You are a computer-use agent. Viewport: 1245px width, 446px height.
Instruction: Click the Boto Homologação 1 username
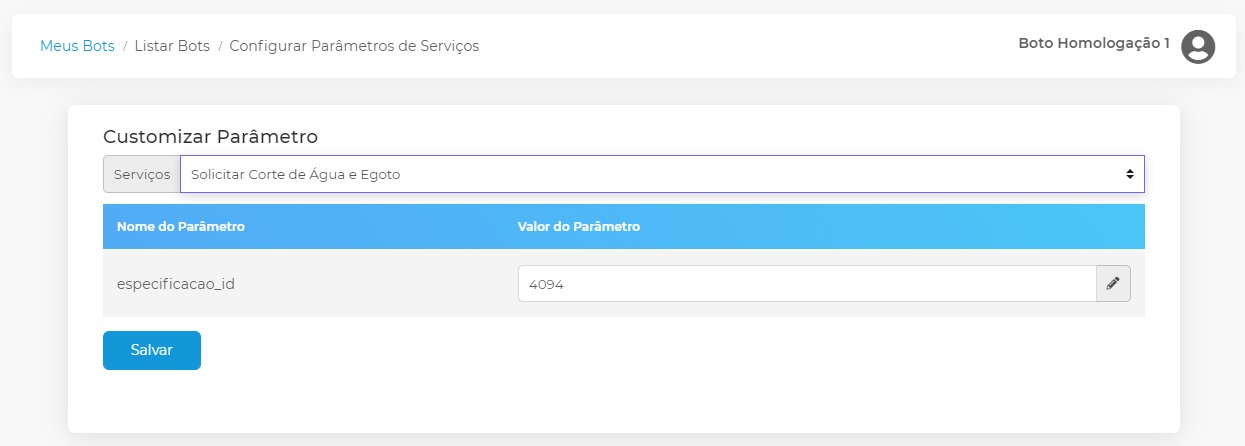tap(1093, 44)
